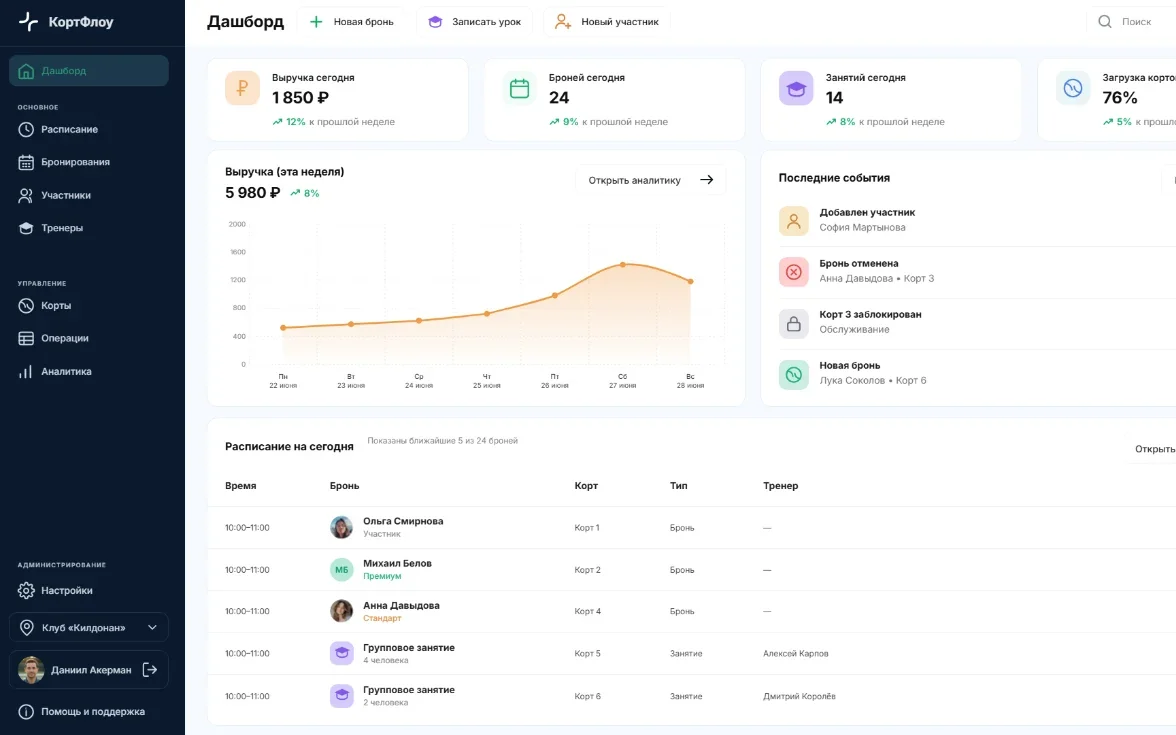
Task: Click the Новая бронь event icon
Action: click(794, 374)
